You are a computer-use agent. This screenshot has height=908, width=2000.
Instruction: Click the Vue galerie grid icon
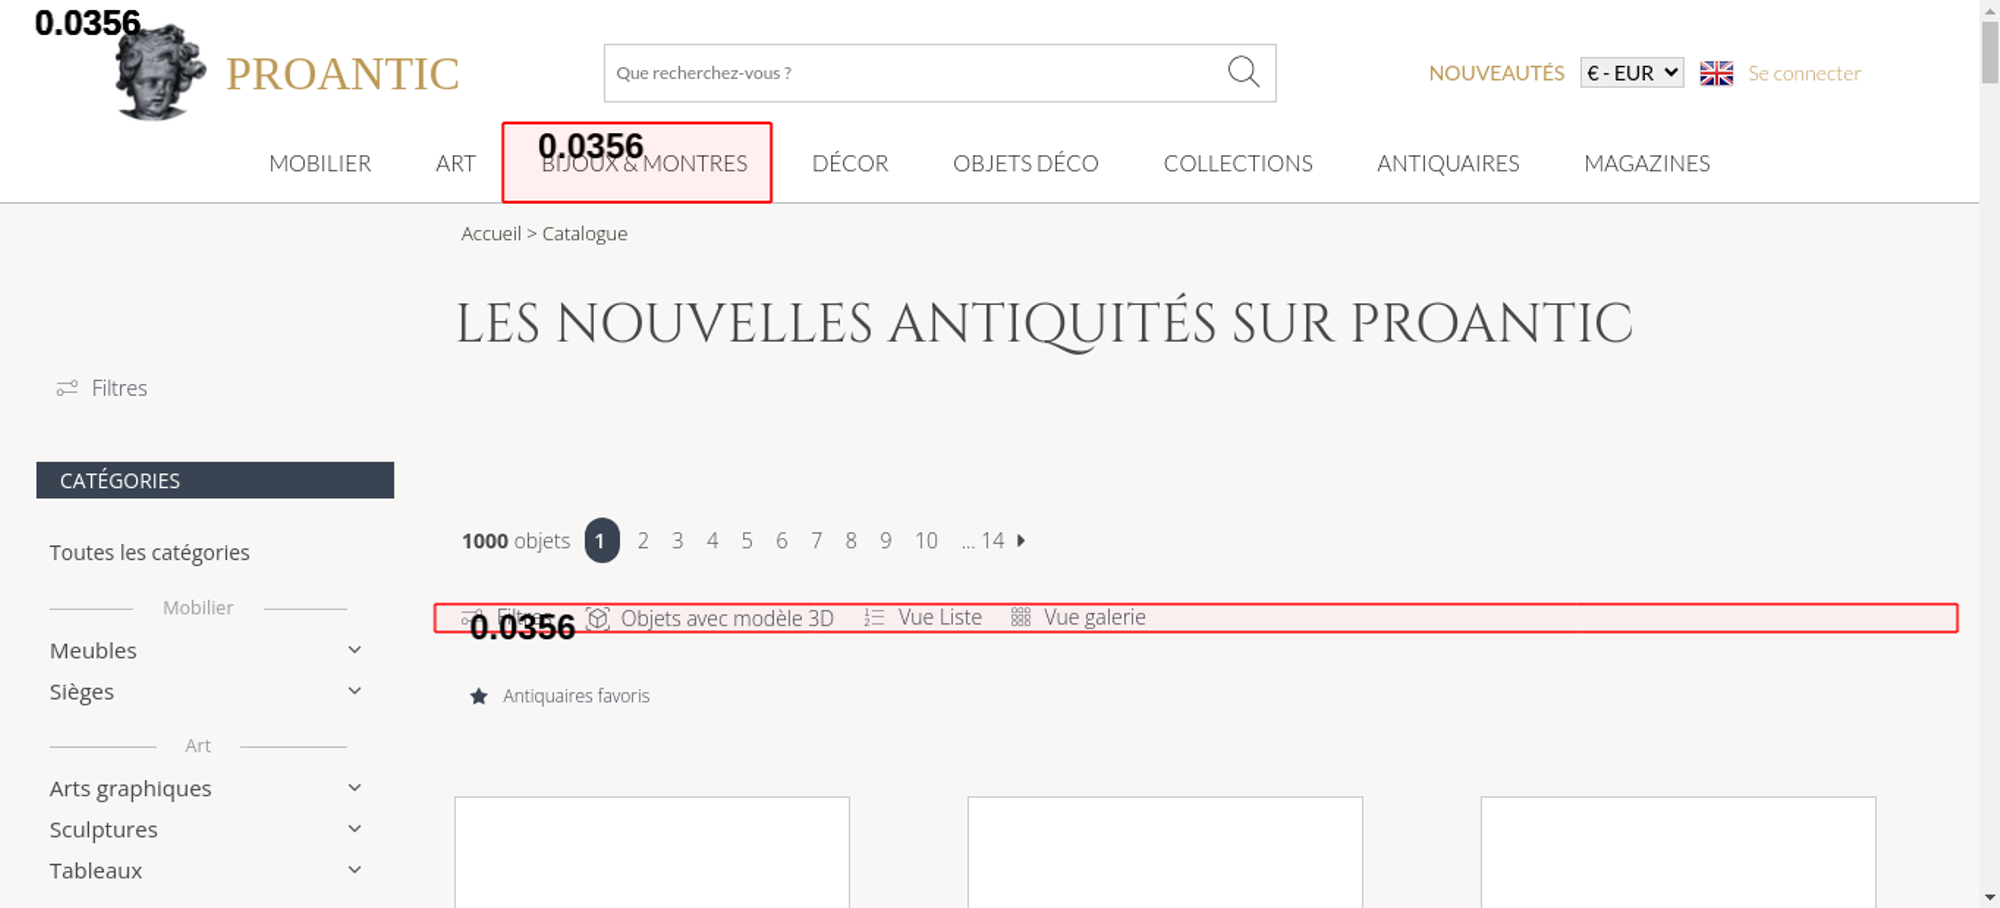pyautogui.click(x=1020, y=618)
